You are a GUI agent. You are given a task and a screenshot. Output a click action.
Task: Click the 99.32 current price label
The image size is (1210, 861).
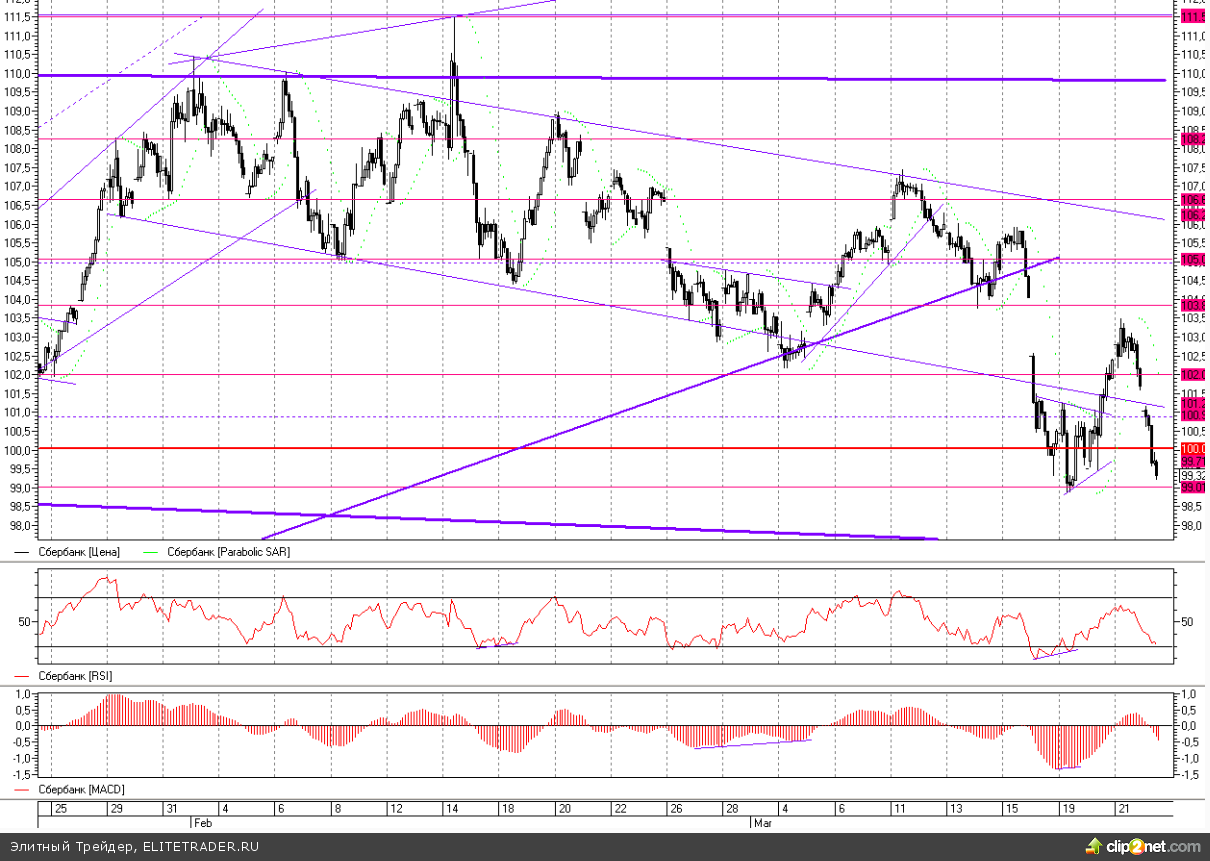(1192, 475)
